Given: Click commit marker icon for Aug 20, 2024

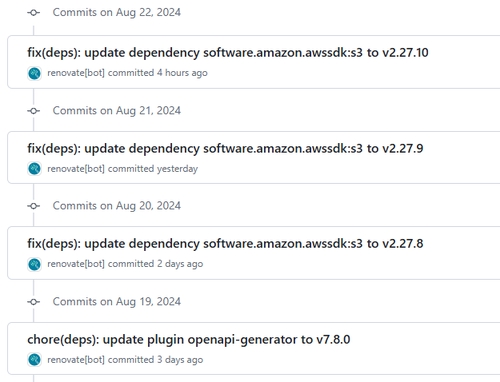Looking at the screenshot, I should point(33,206).
